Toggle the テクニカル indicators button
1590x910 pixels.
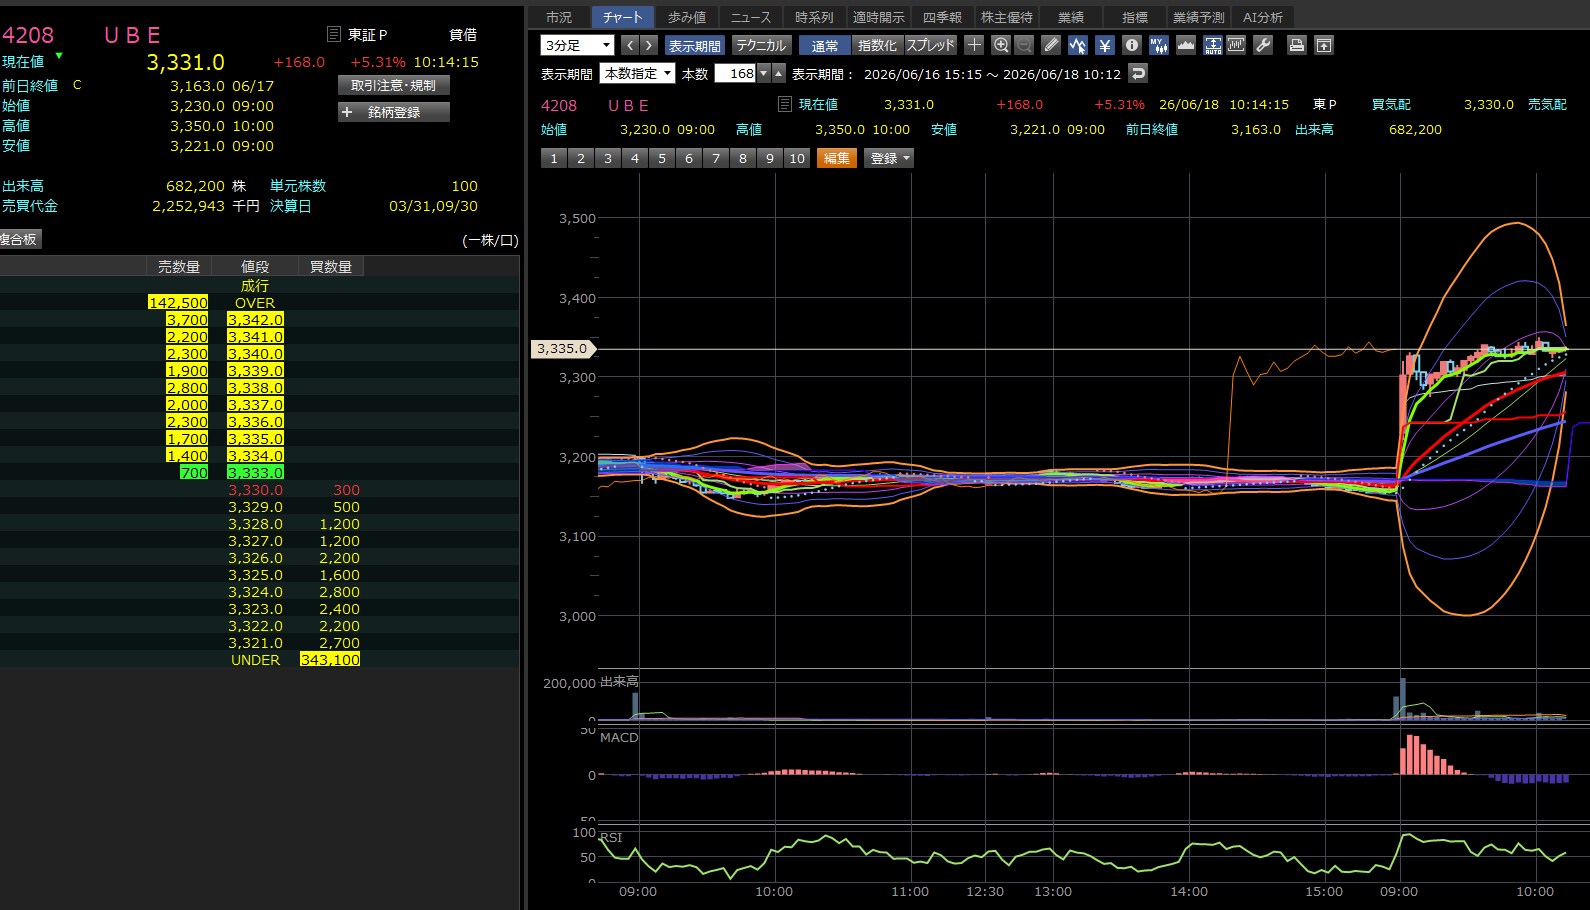point(762,46)
